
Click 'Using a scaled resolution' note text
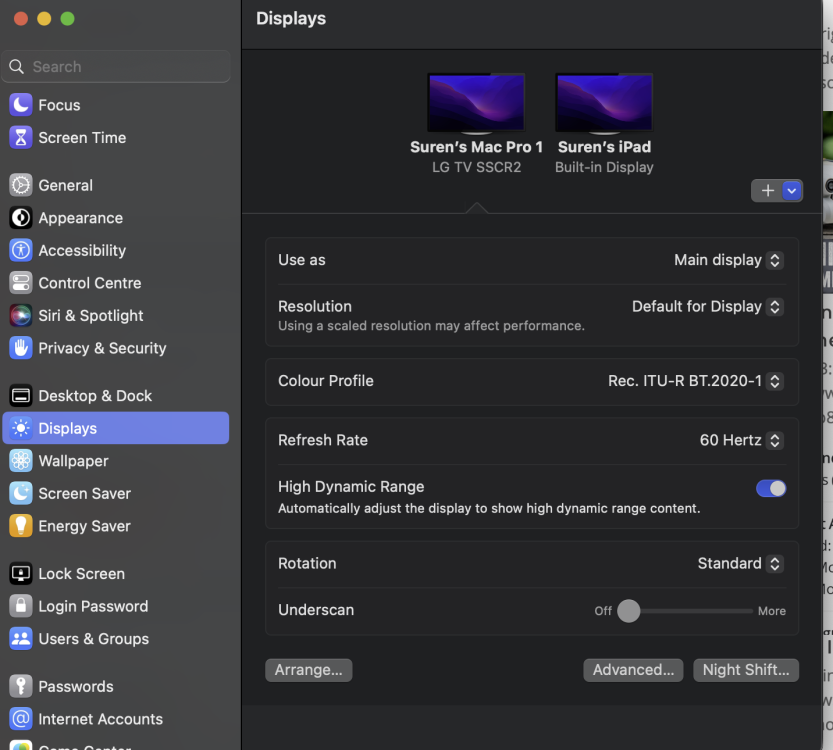(431, 326)
